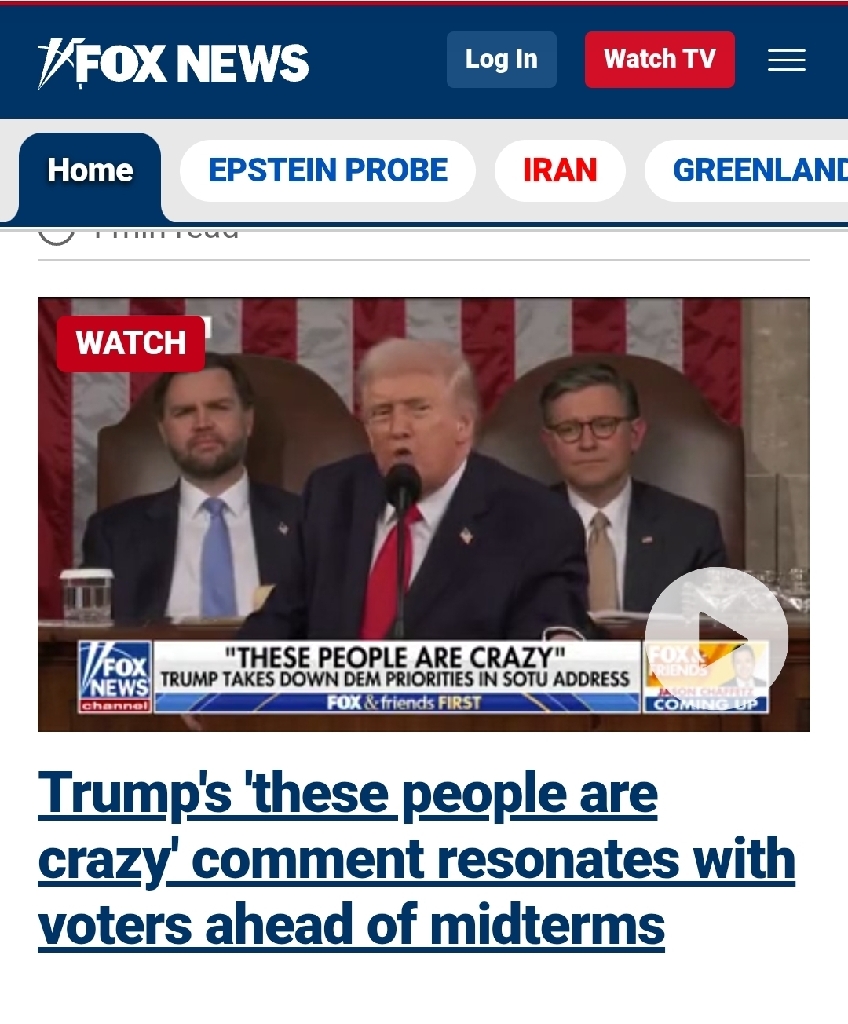The height and width of the screenshot is (1024, 848).
Task: Click the Fox & Friends Coming Up inset
Action: coord(706,677)
